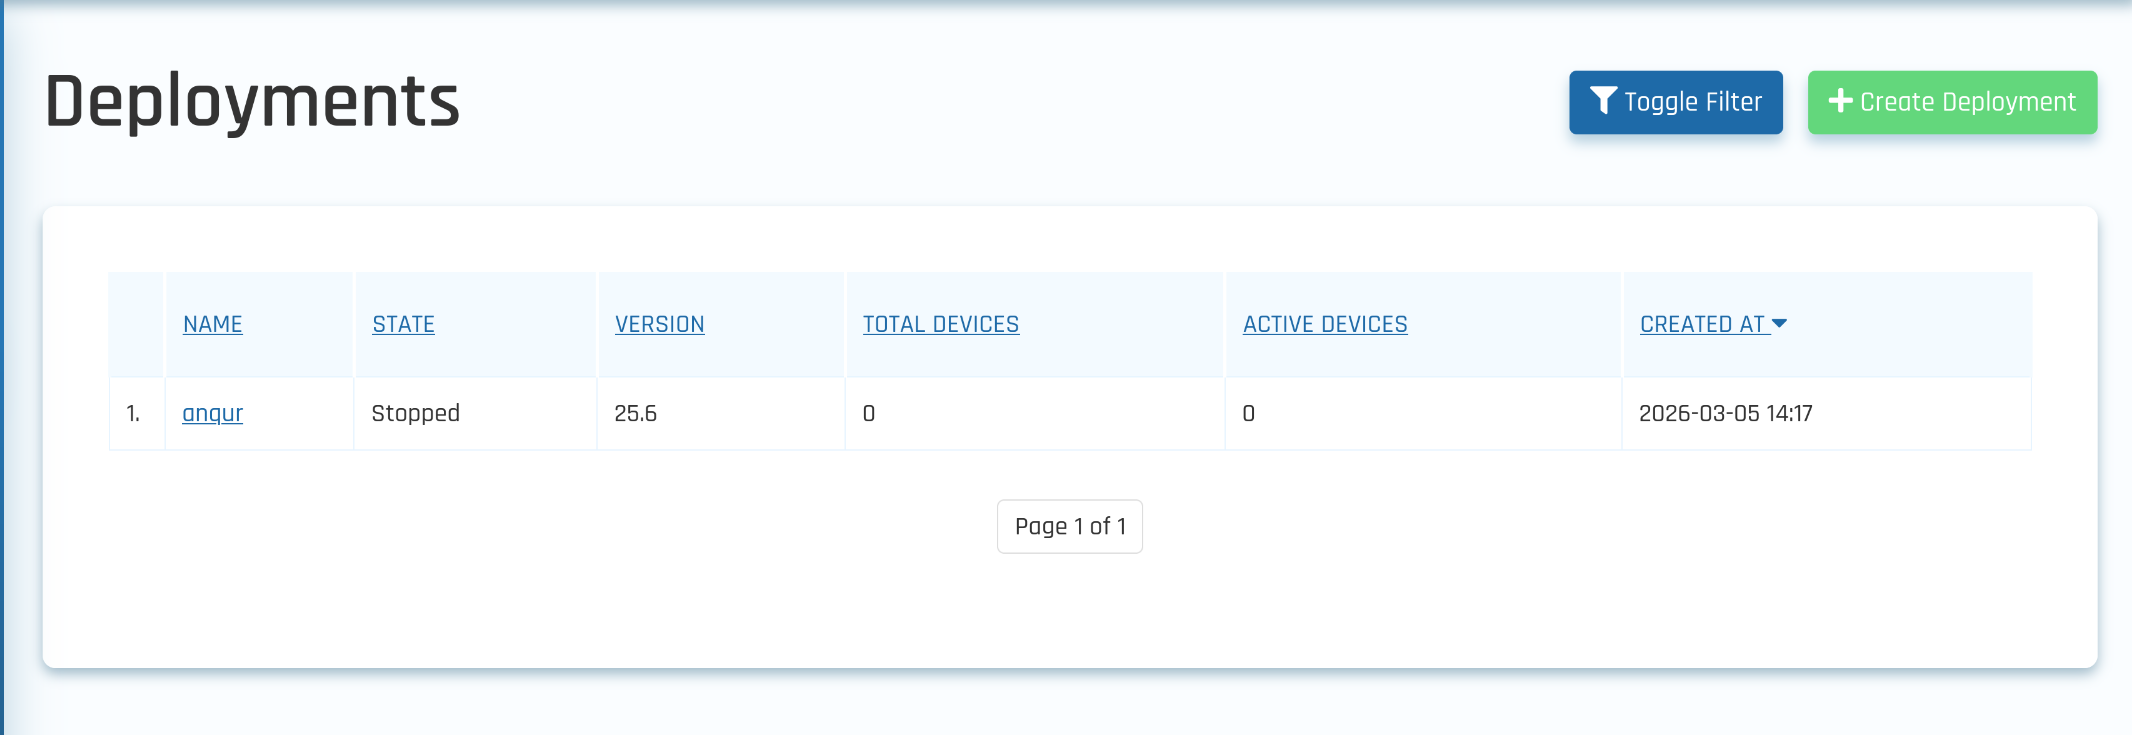This screenshot has width=2132, height=735.
Task: Click the Total Devices value 0
Action: click(868, 413)
